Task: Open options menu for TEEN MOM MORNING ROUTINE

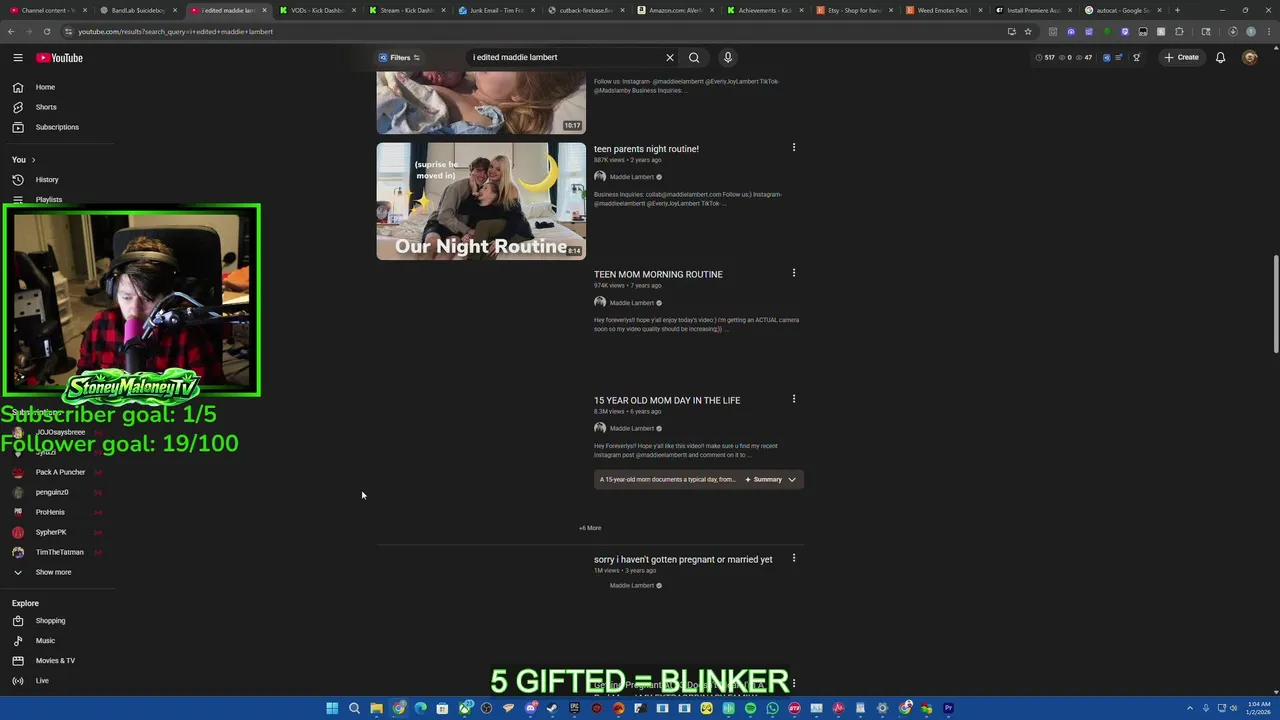Action: click(x=794, y=273)
